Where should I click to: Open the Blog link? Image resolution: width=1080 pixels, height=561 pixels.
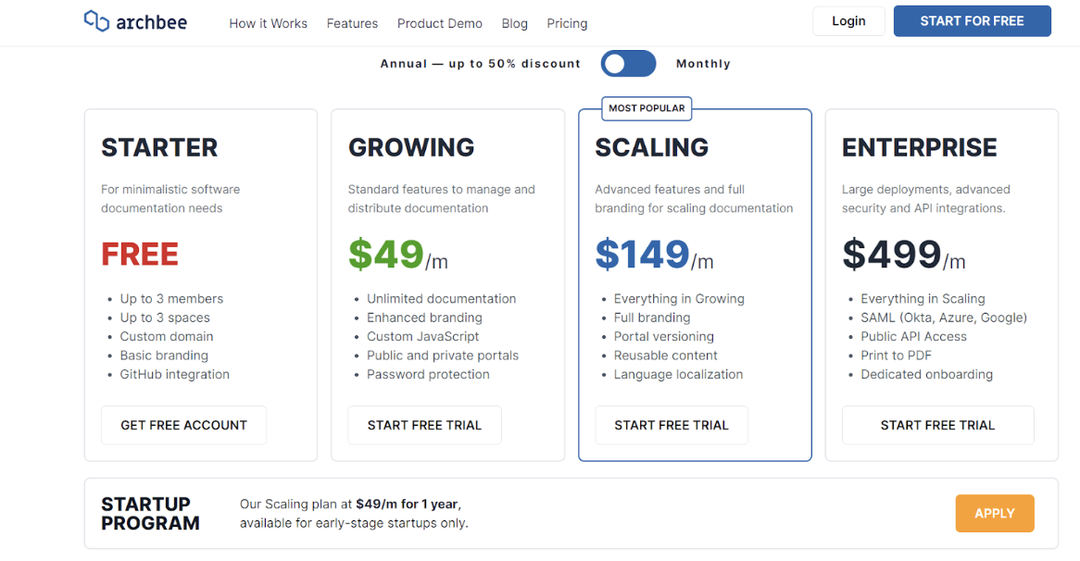pyautogui.click(x=515, y=23)
